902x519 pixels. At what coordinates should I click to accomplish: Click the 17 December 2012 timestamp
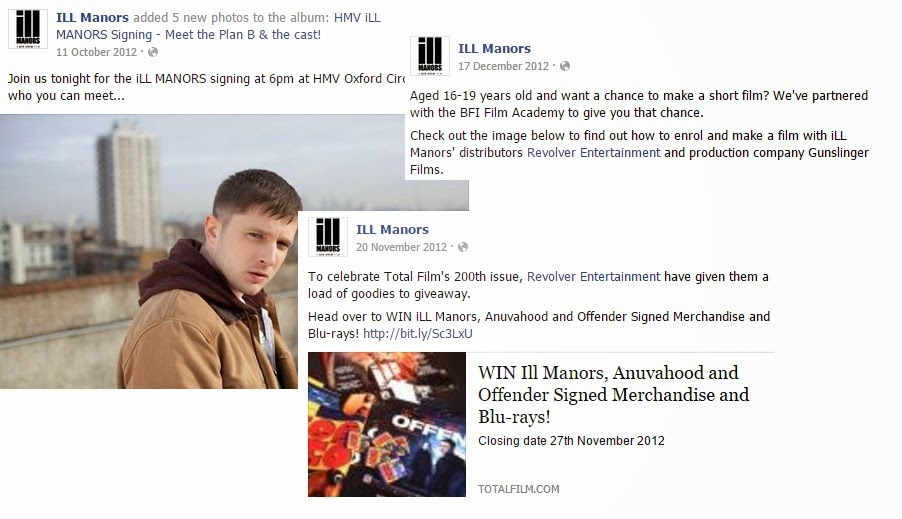(x=503, y=66)
